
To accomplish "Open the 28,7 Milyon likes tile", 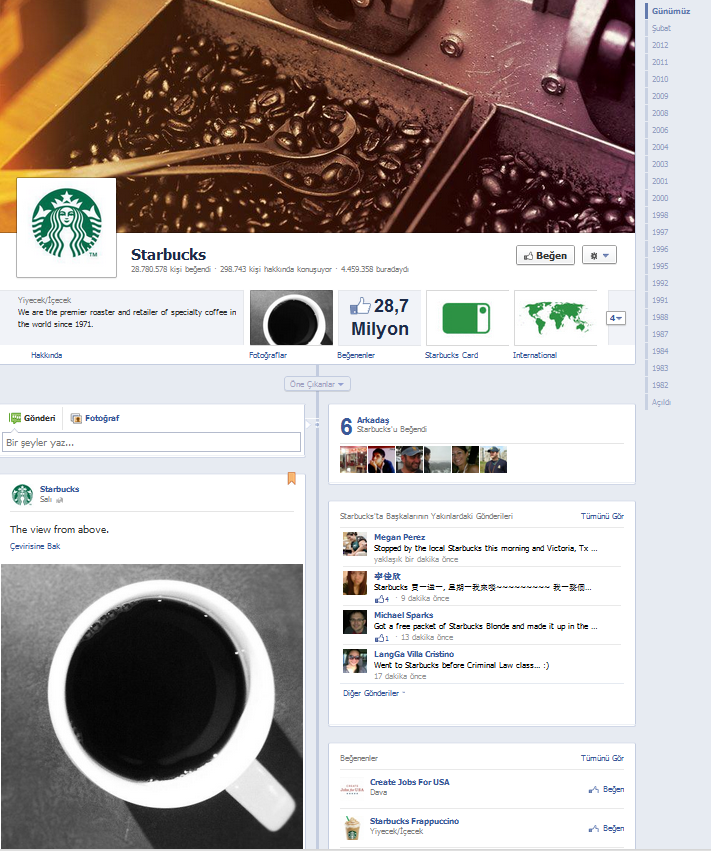I will (x=379, y=317).
